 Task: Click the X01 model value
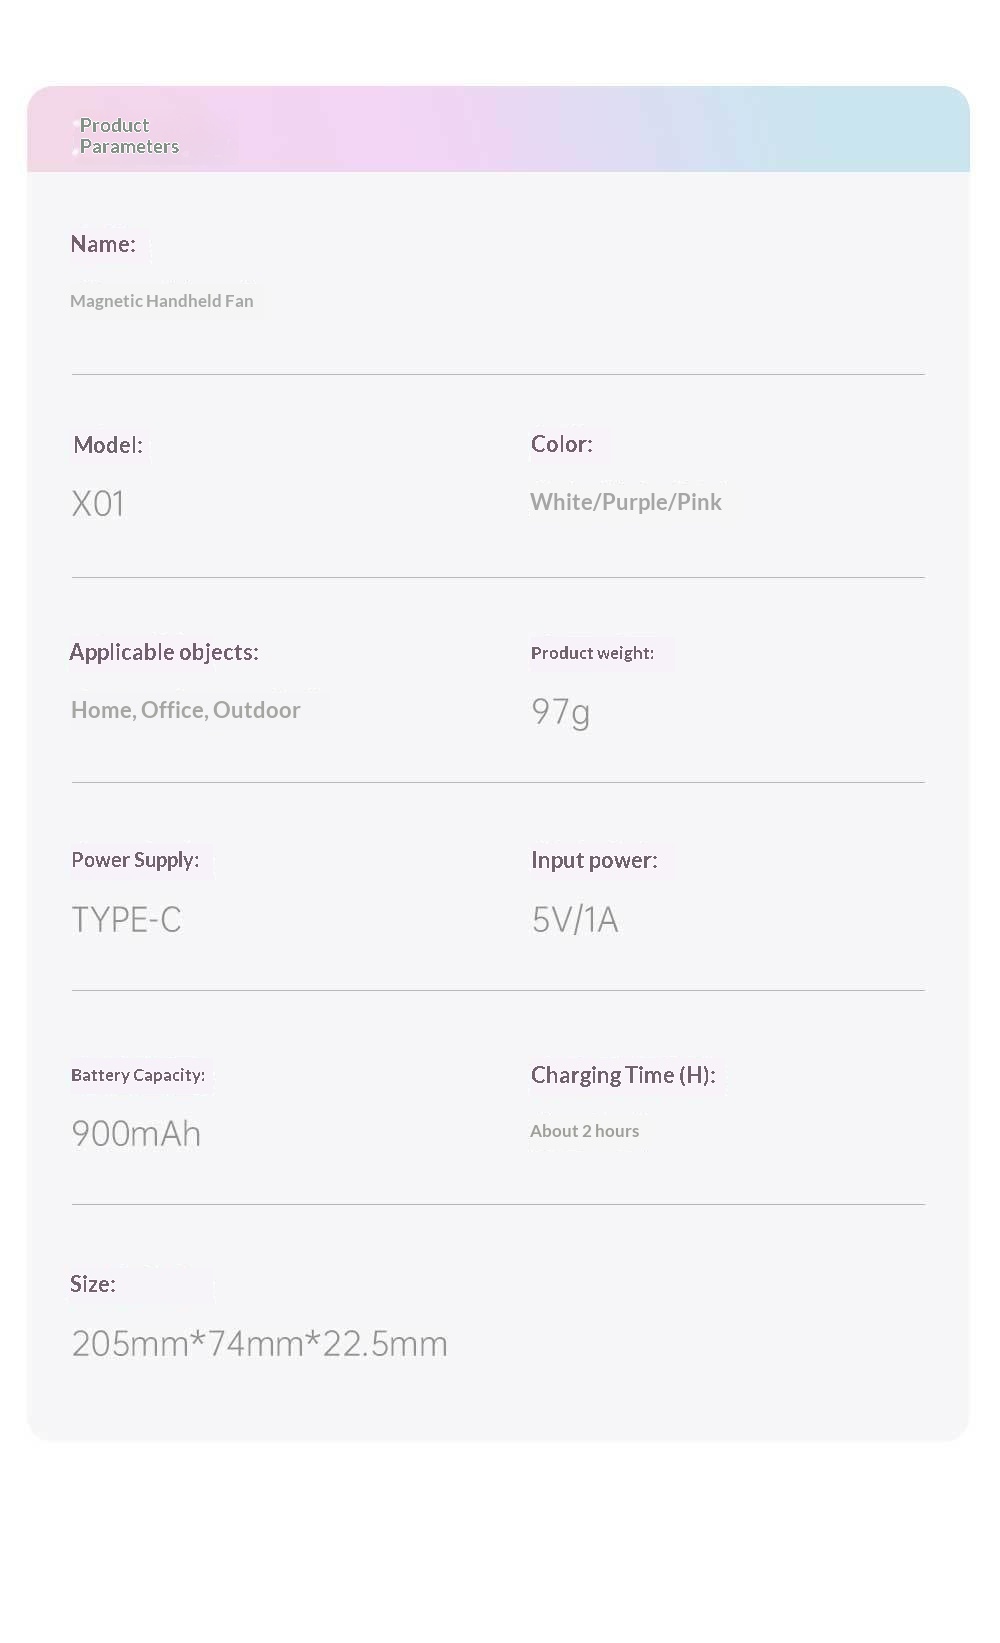pyautogui.click(x=98, y=503)
